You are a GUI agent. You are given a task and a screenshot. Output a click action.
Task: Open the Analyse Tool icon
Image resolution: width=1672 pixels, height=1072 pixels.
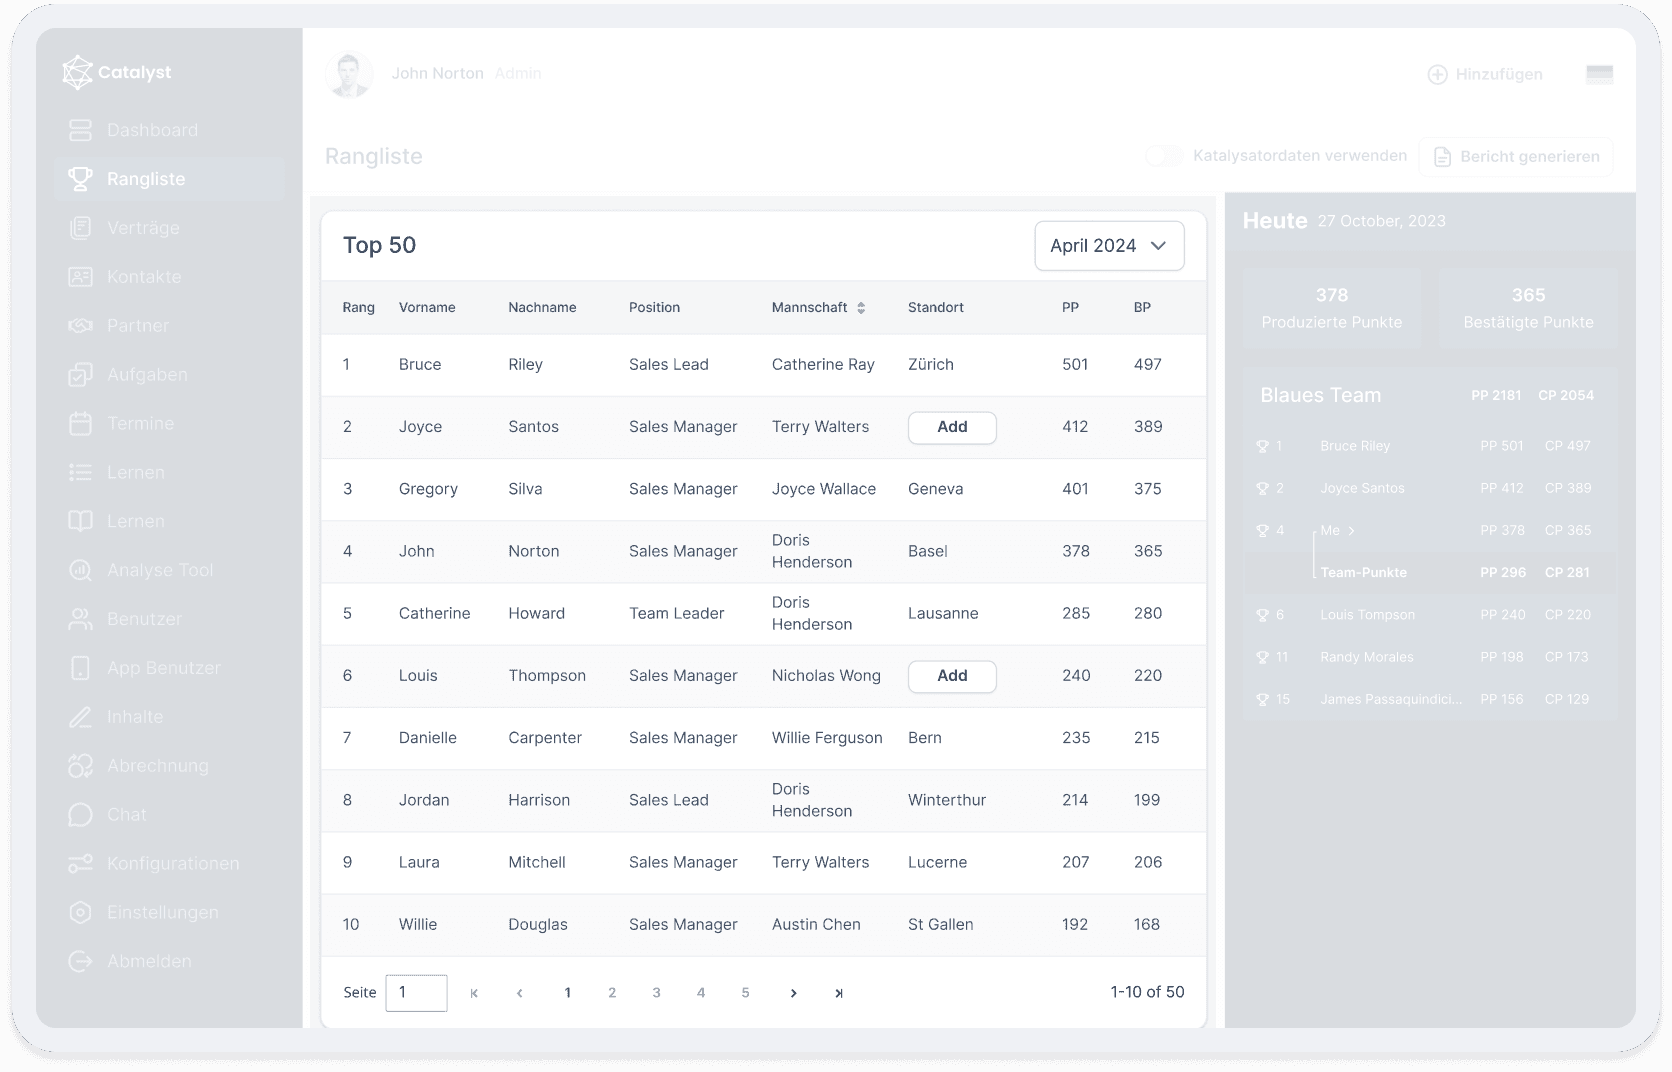coord(80,570)
